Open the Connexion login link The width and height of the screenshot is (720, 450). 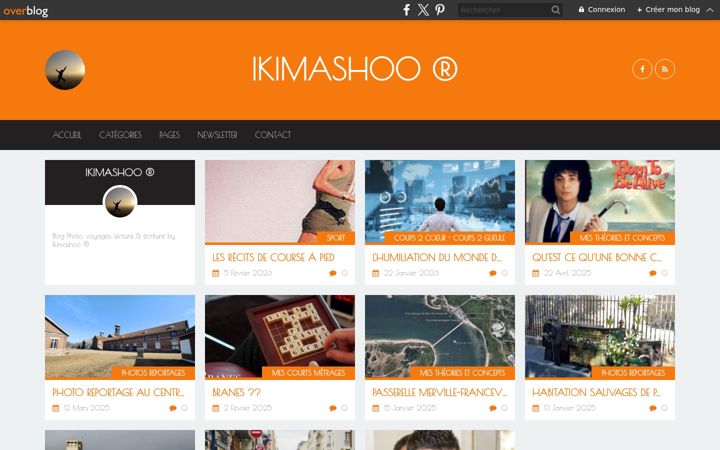pyautogui.click(x=602, y=10)
